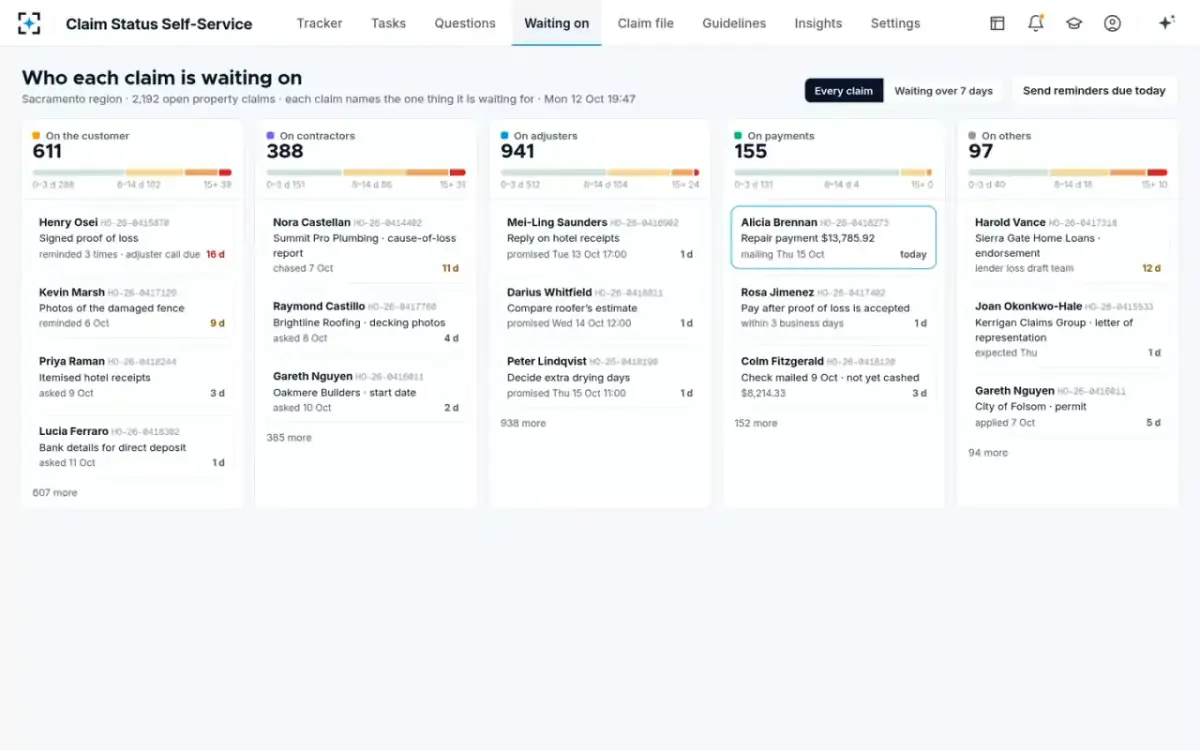Open Darius Whitfield's roofer estimate claim
The image size is (1200, 750).
click(x=600, y=308)
